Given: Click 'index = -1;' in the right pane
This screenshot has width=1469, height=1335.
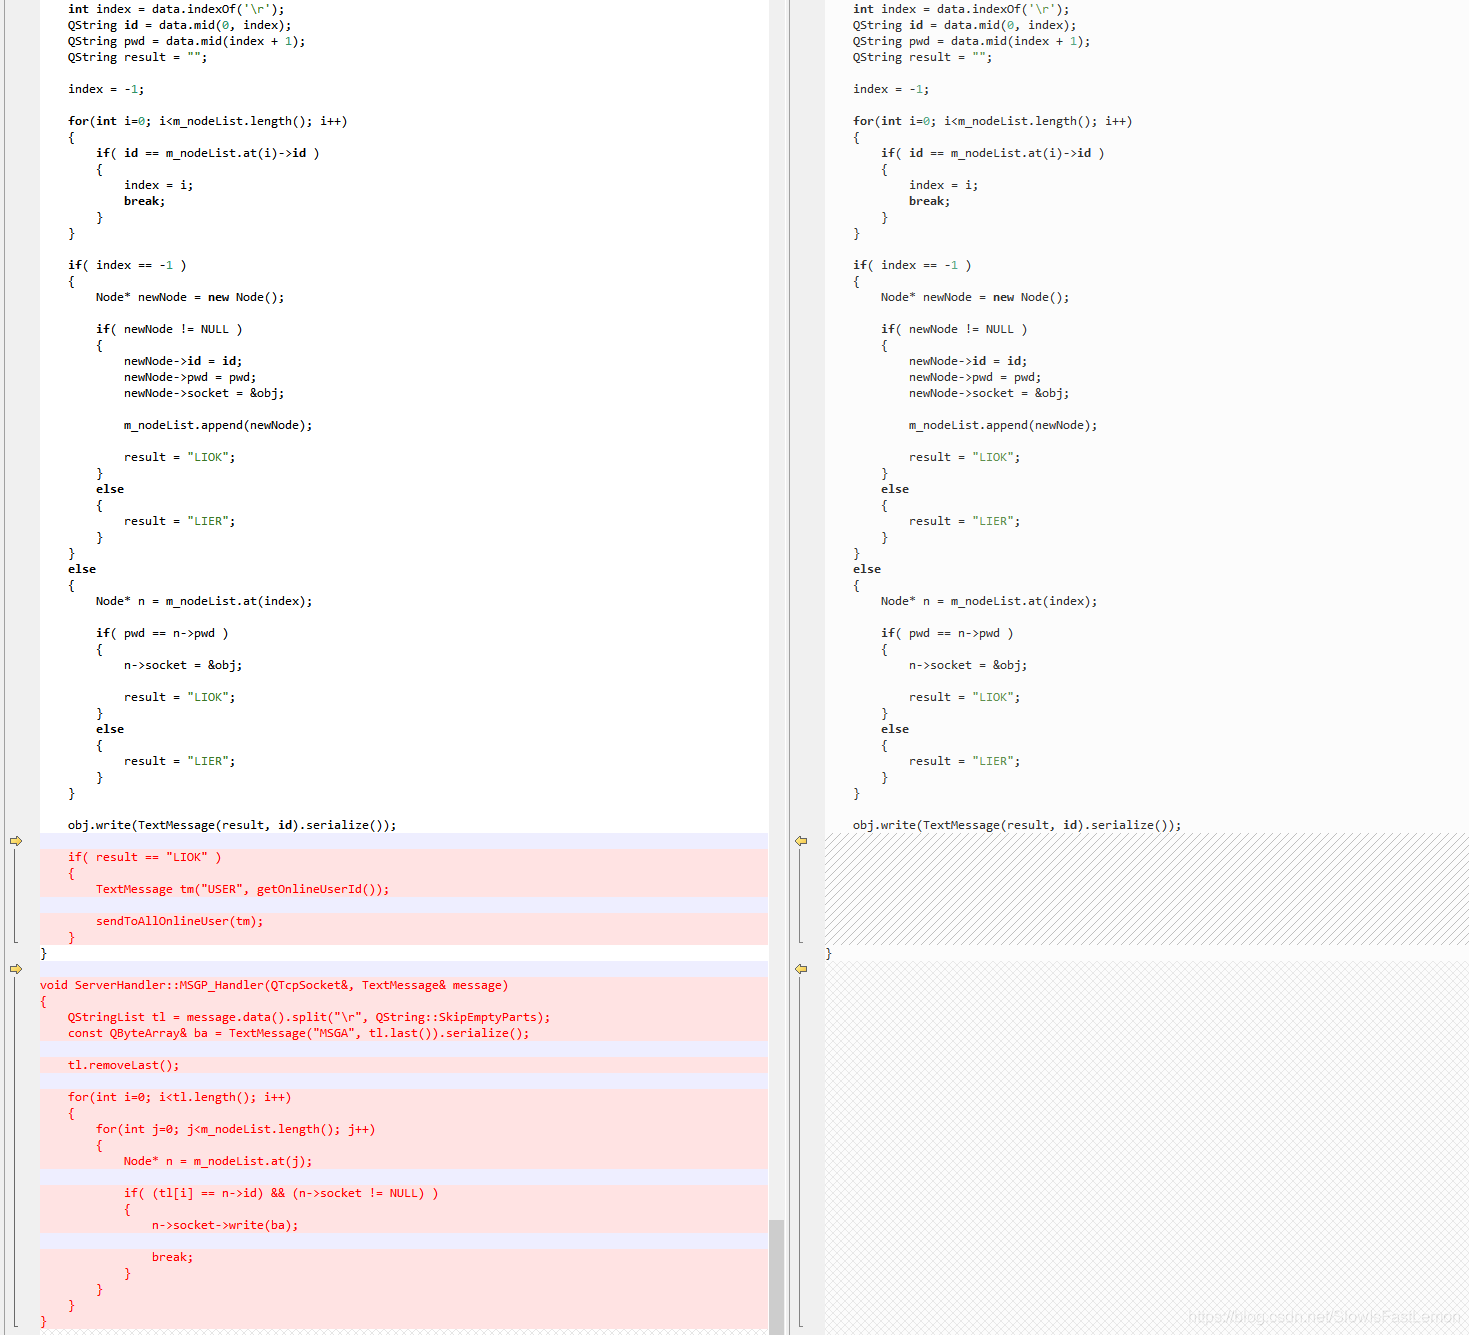Looking at the screenshot, I should pyautogui.click(x=891, y=89).
